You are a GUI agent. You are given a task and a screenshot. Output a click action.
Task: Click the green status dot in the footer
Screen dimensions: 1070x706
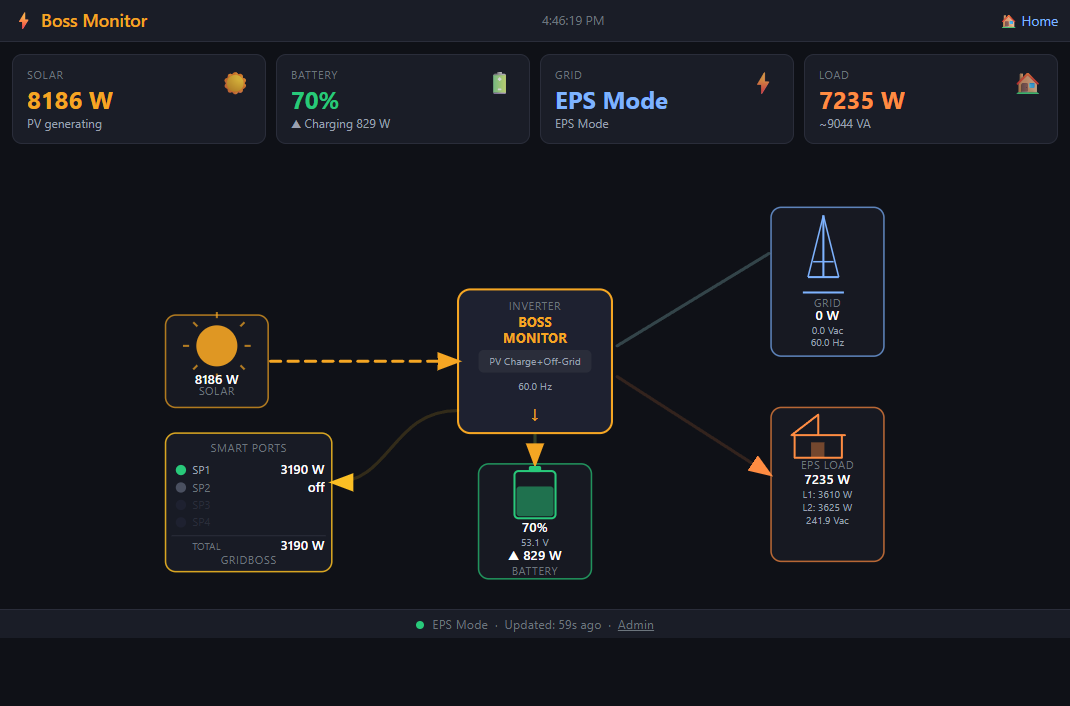(x=420, y=626)
